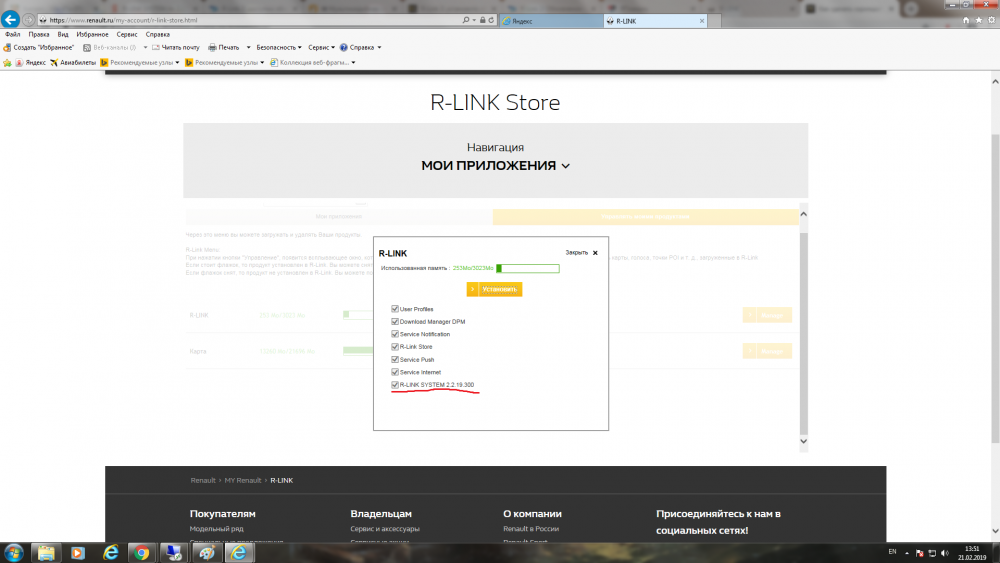
Task: Open the browser Home icon
Action: [x=966, y=20]
